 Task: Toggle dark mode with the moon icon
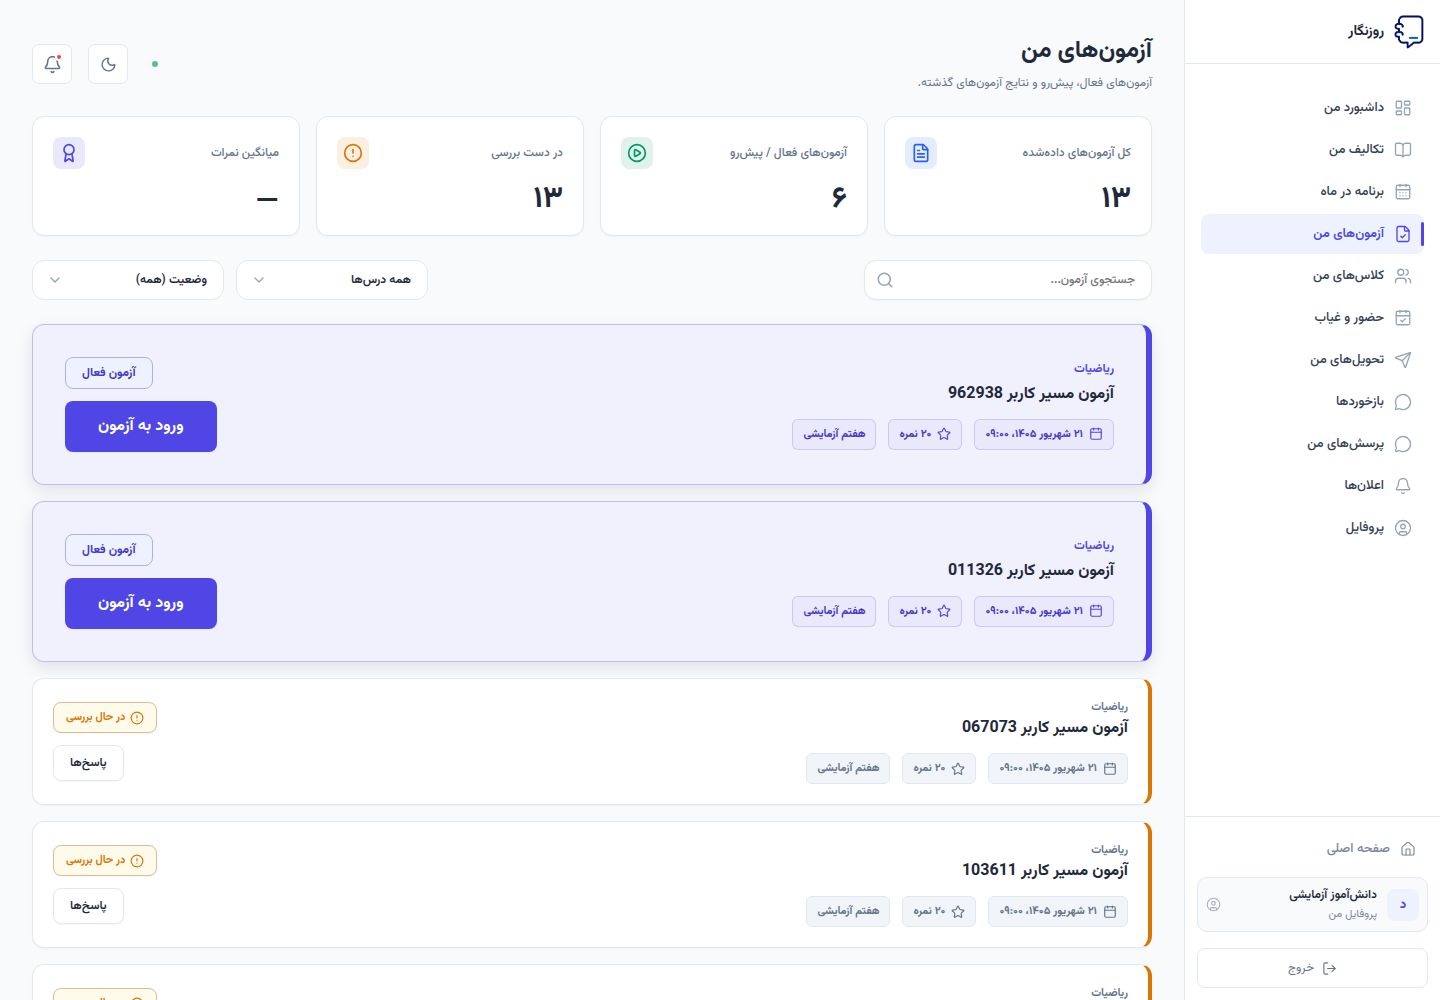point(108,64)
